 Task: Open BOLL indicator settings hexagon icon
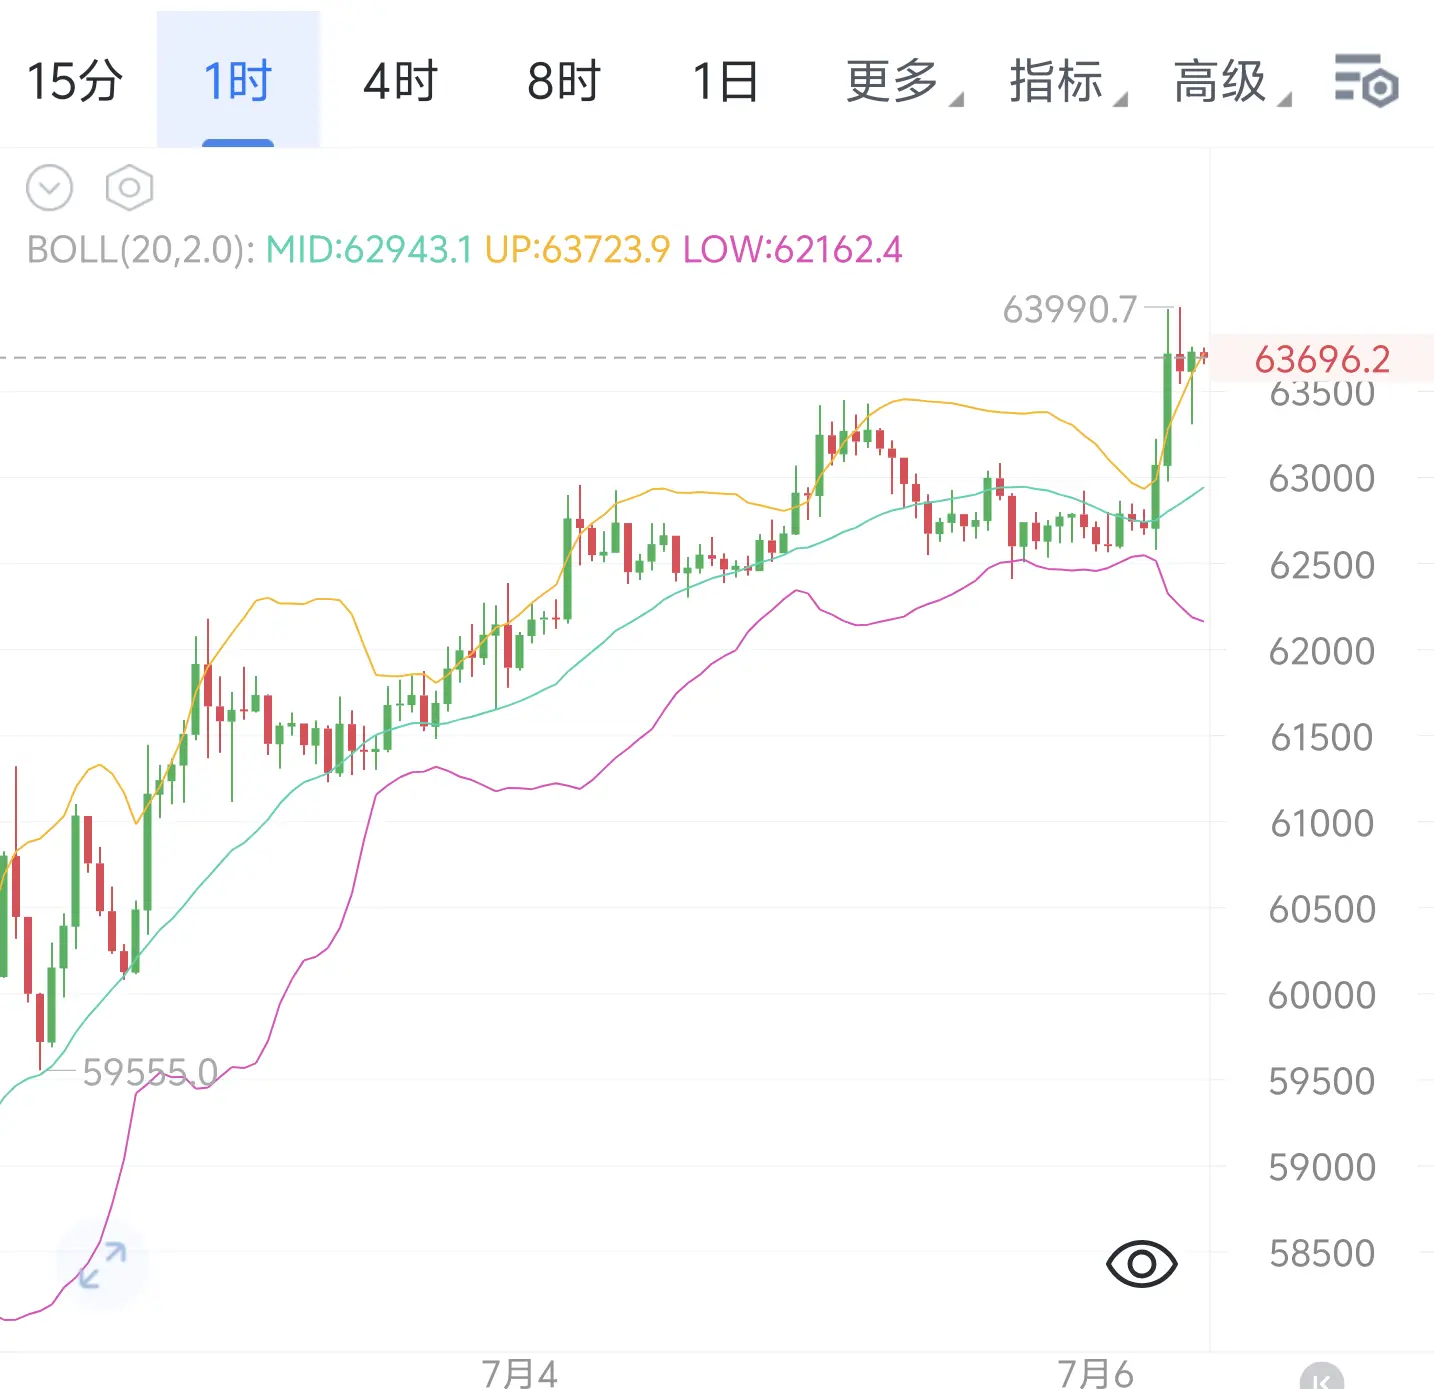coord(129,188)
